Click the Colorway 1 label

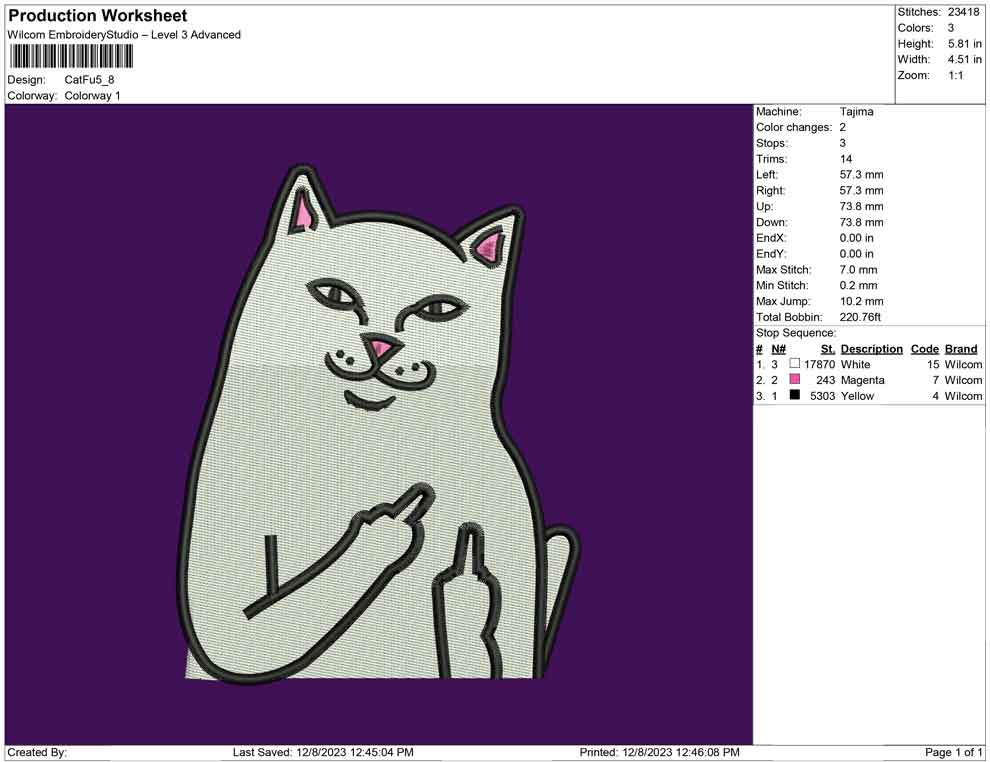coord(93,96)
